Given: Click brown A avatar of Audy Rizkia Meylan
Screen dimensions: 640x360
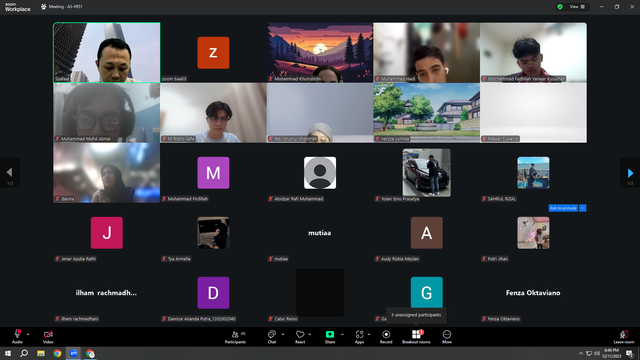Looking at the screenshot, I should point(427,233).
